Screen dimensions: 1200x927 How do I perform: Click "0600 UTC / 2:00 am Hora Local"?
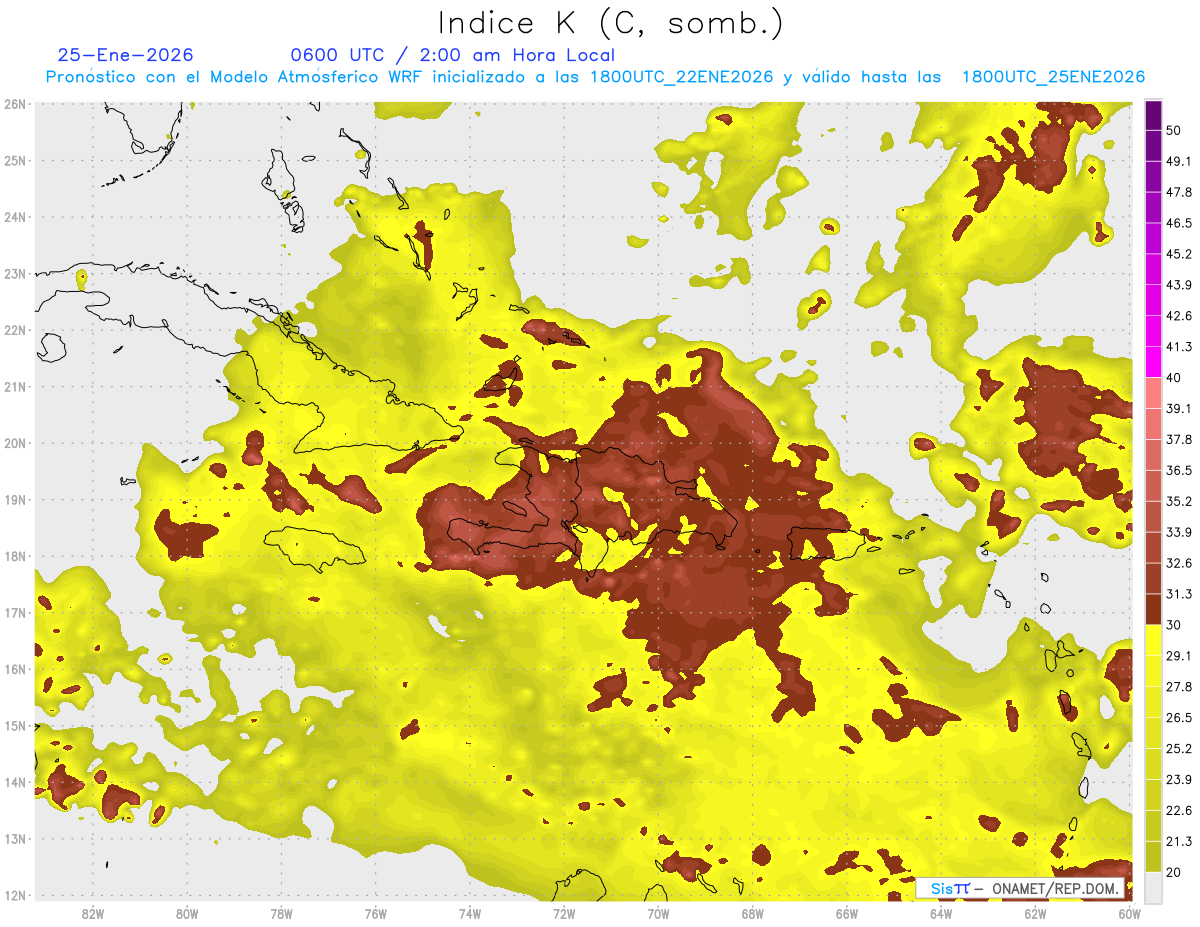point(452,55)
